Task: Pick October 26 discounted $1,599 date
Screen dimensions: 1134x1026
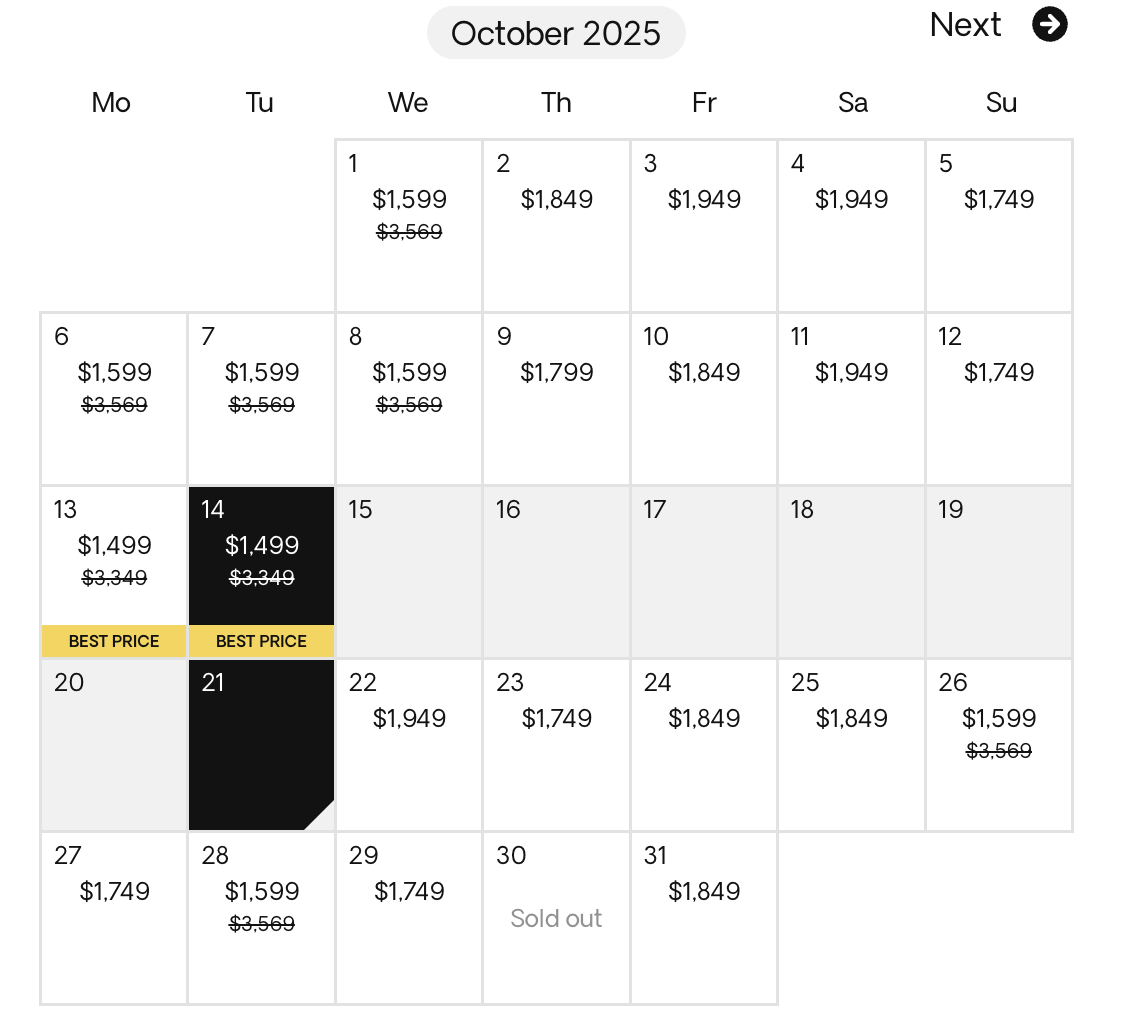Action: 999,745
